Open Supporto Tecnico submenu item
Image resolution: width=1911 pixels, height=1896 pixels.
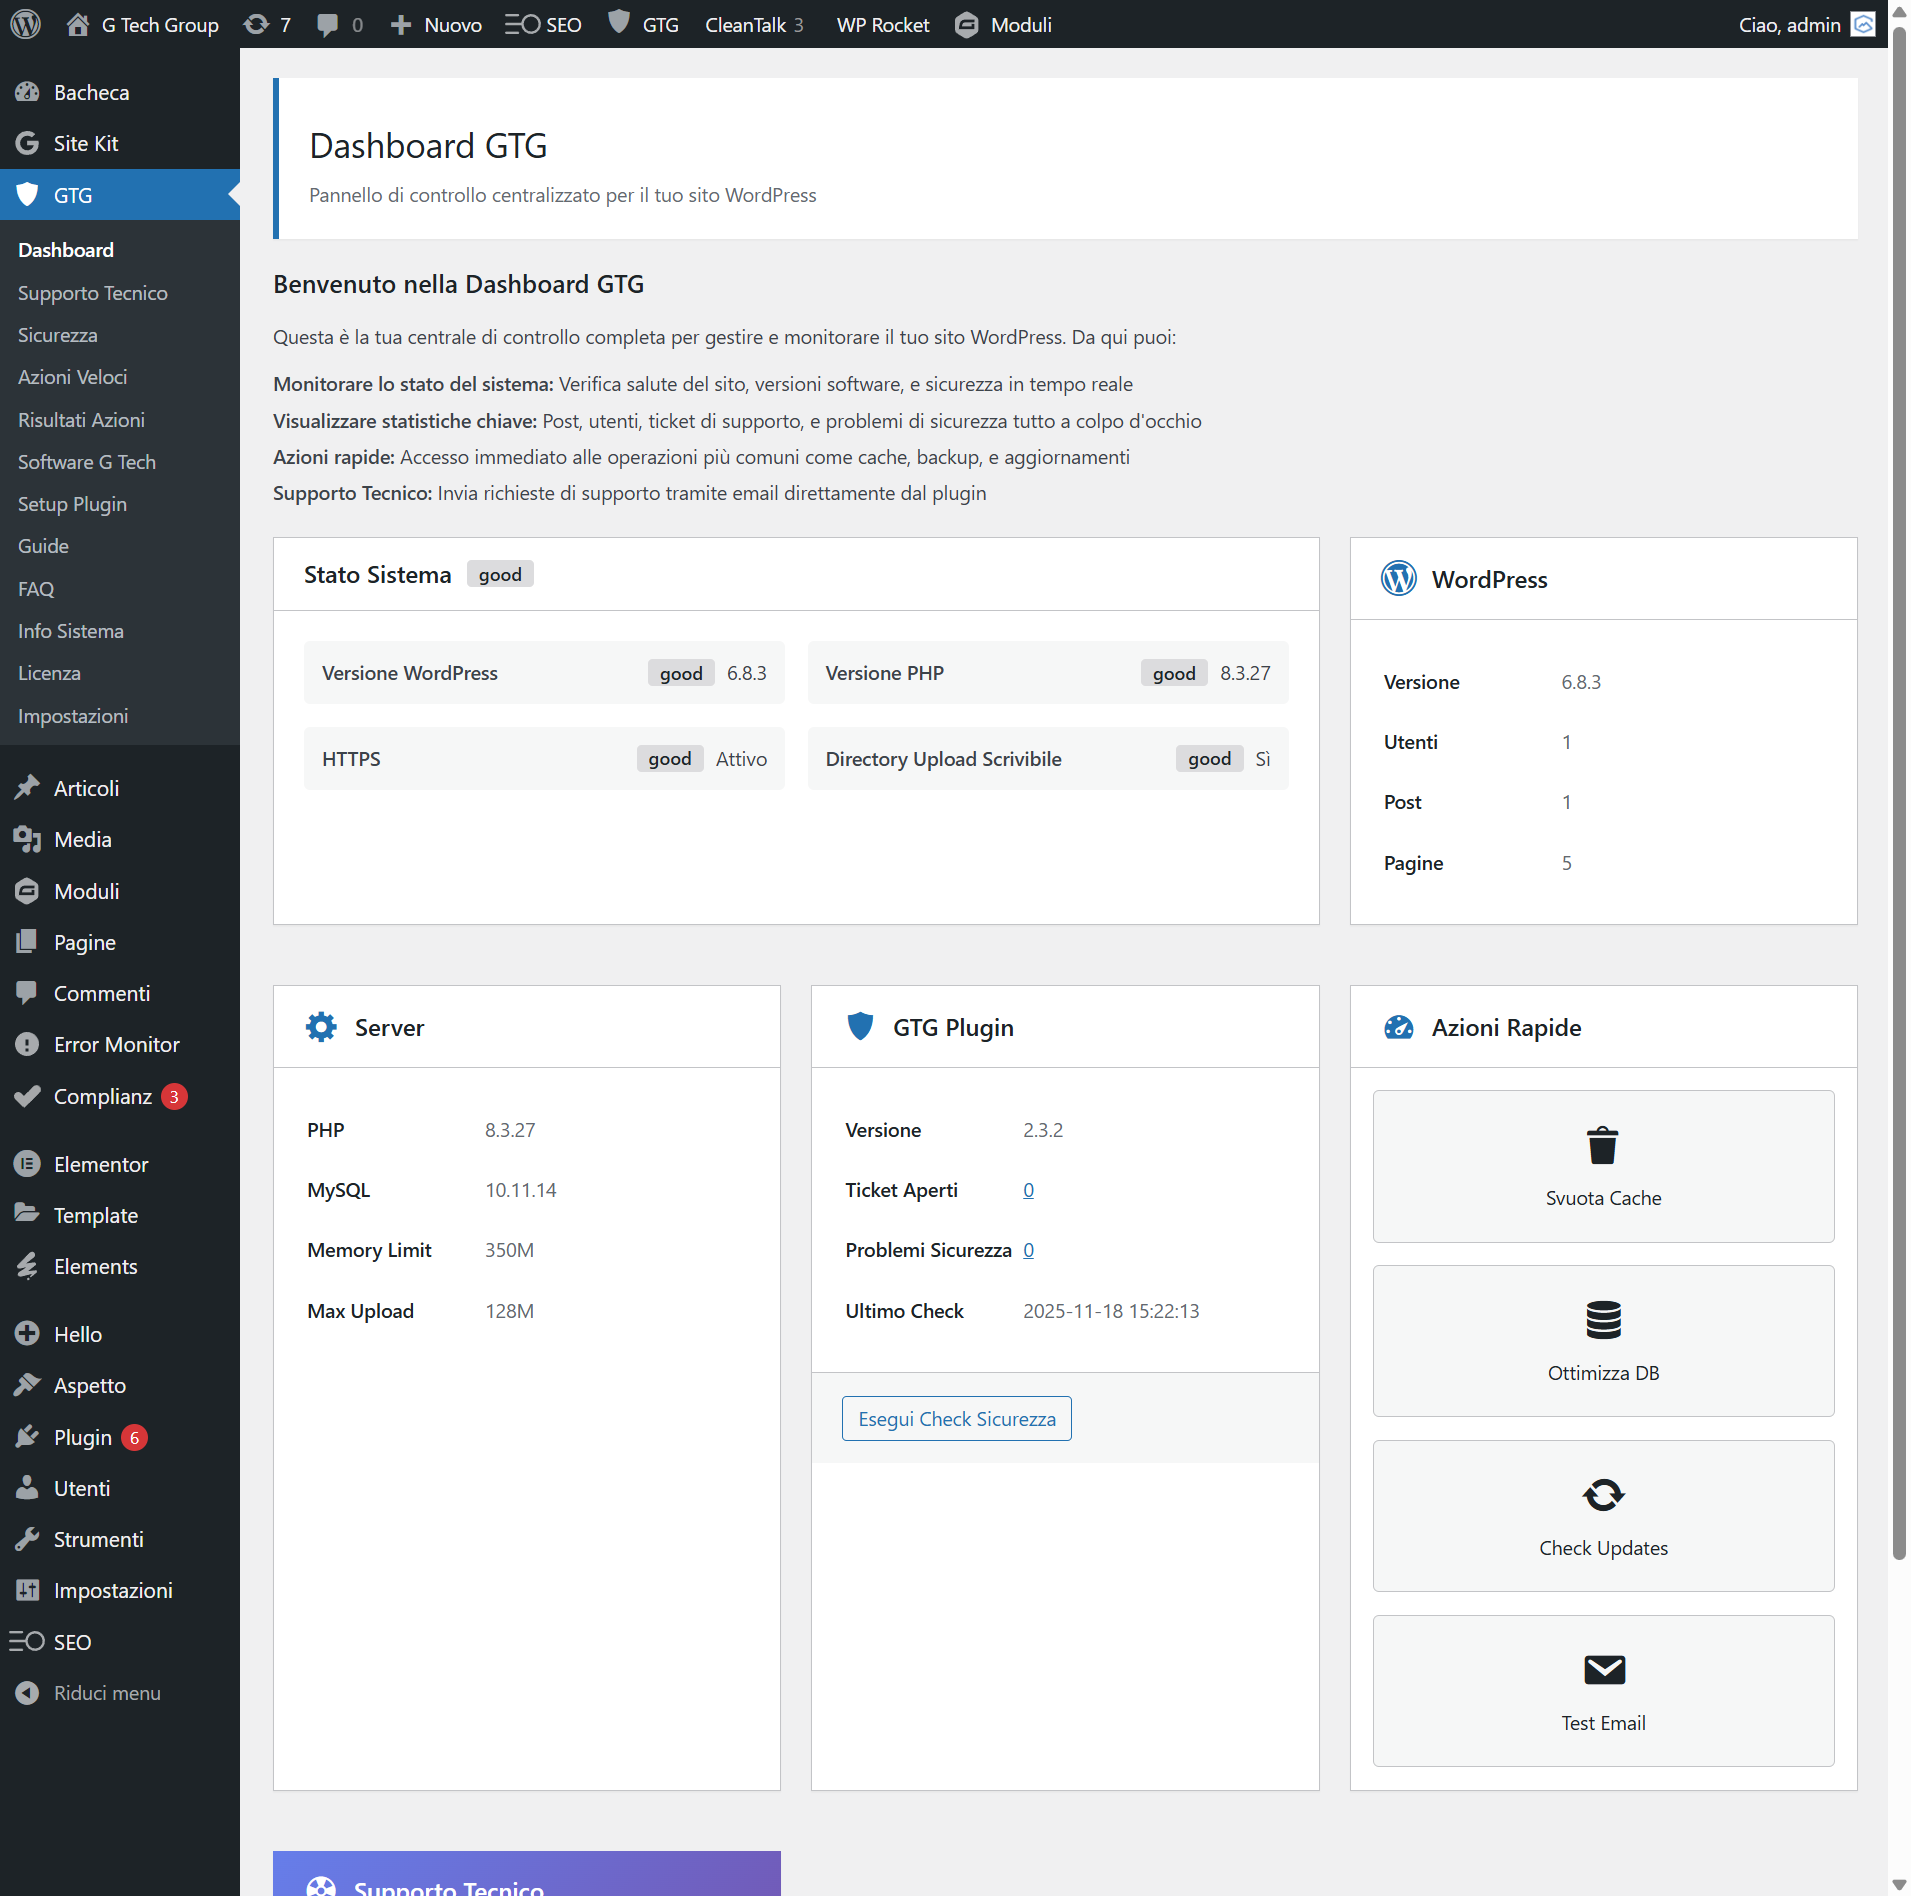tap(92, 293)
